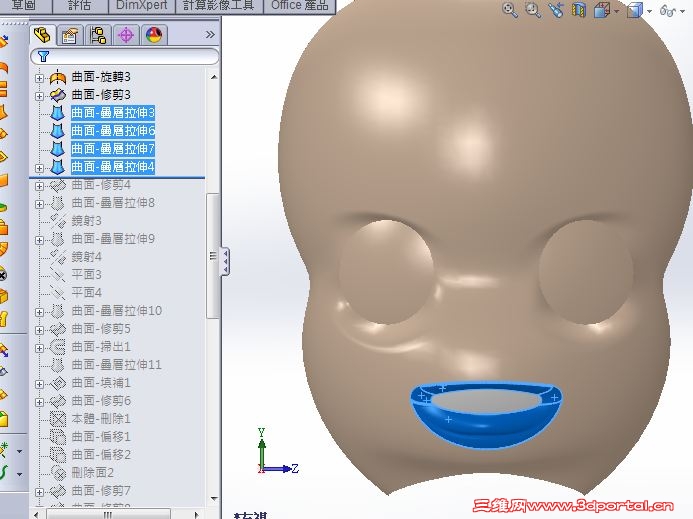Open the DimXpert ribbon tab
Viewport: 693px width, 519px height.
(141, 6)
